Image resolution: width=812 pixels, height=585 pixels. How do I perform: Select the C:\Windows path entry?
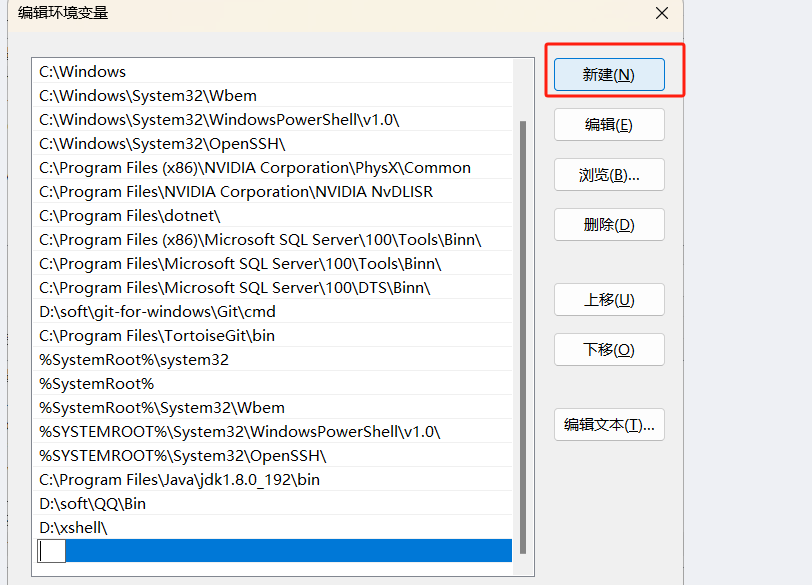point(83,72)
